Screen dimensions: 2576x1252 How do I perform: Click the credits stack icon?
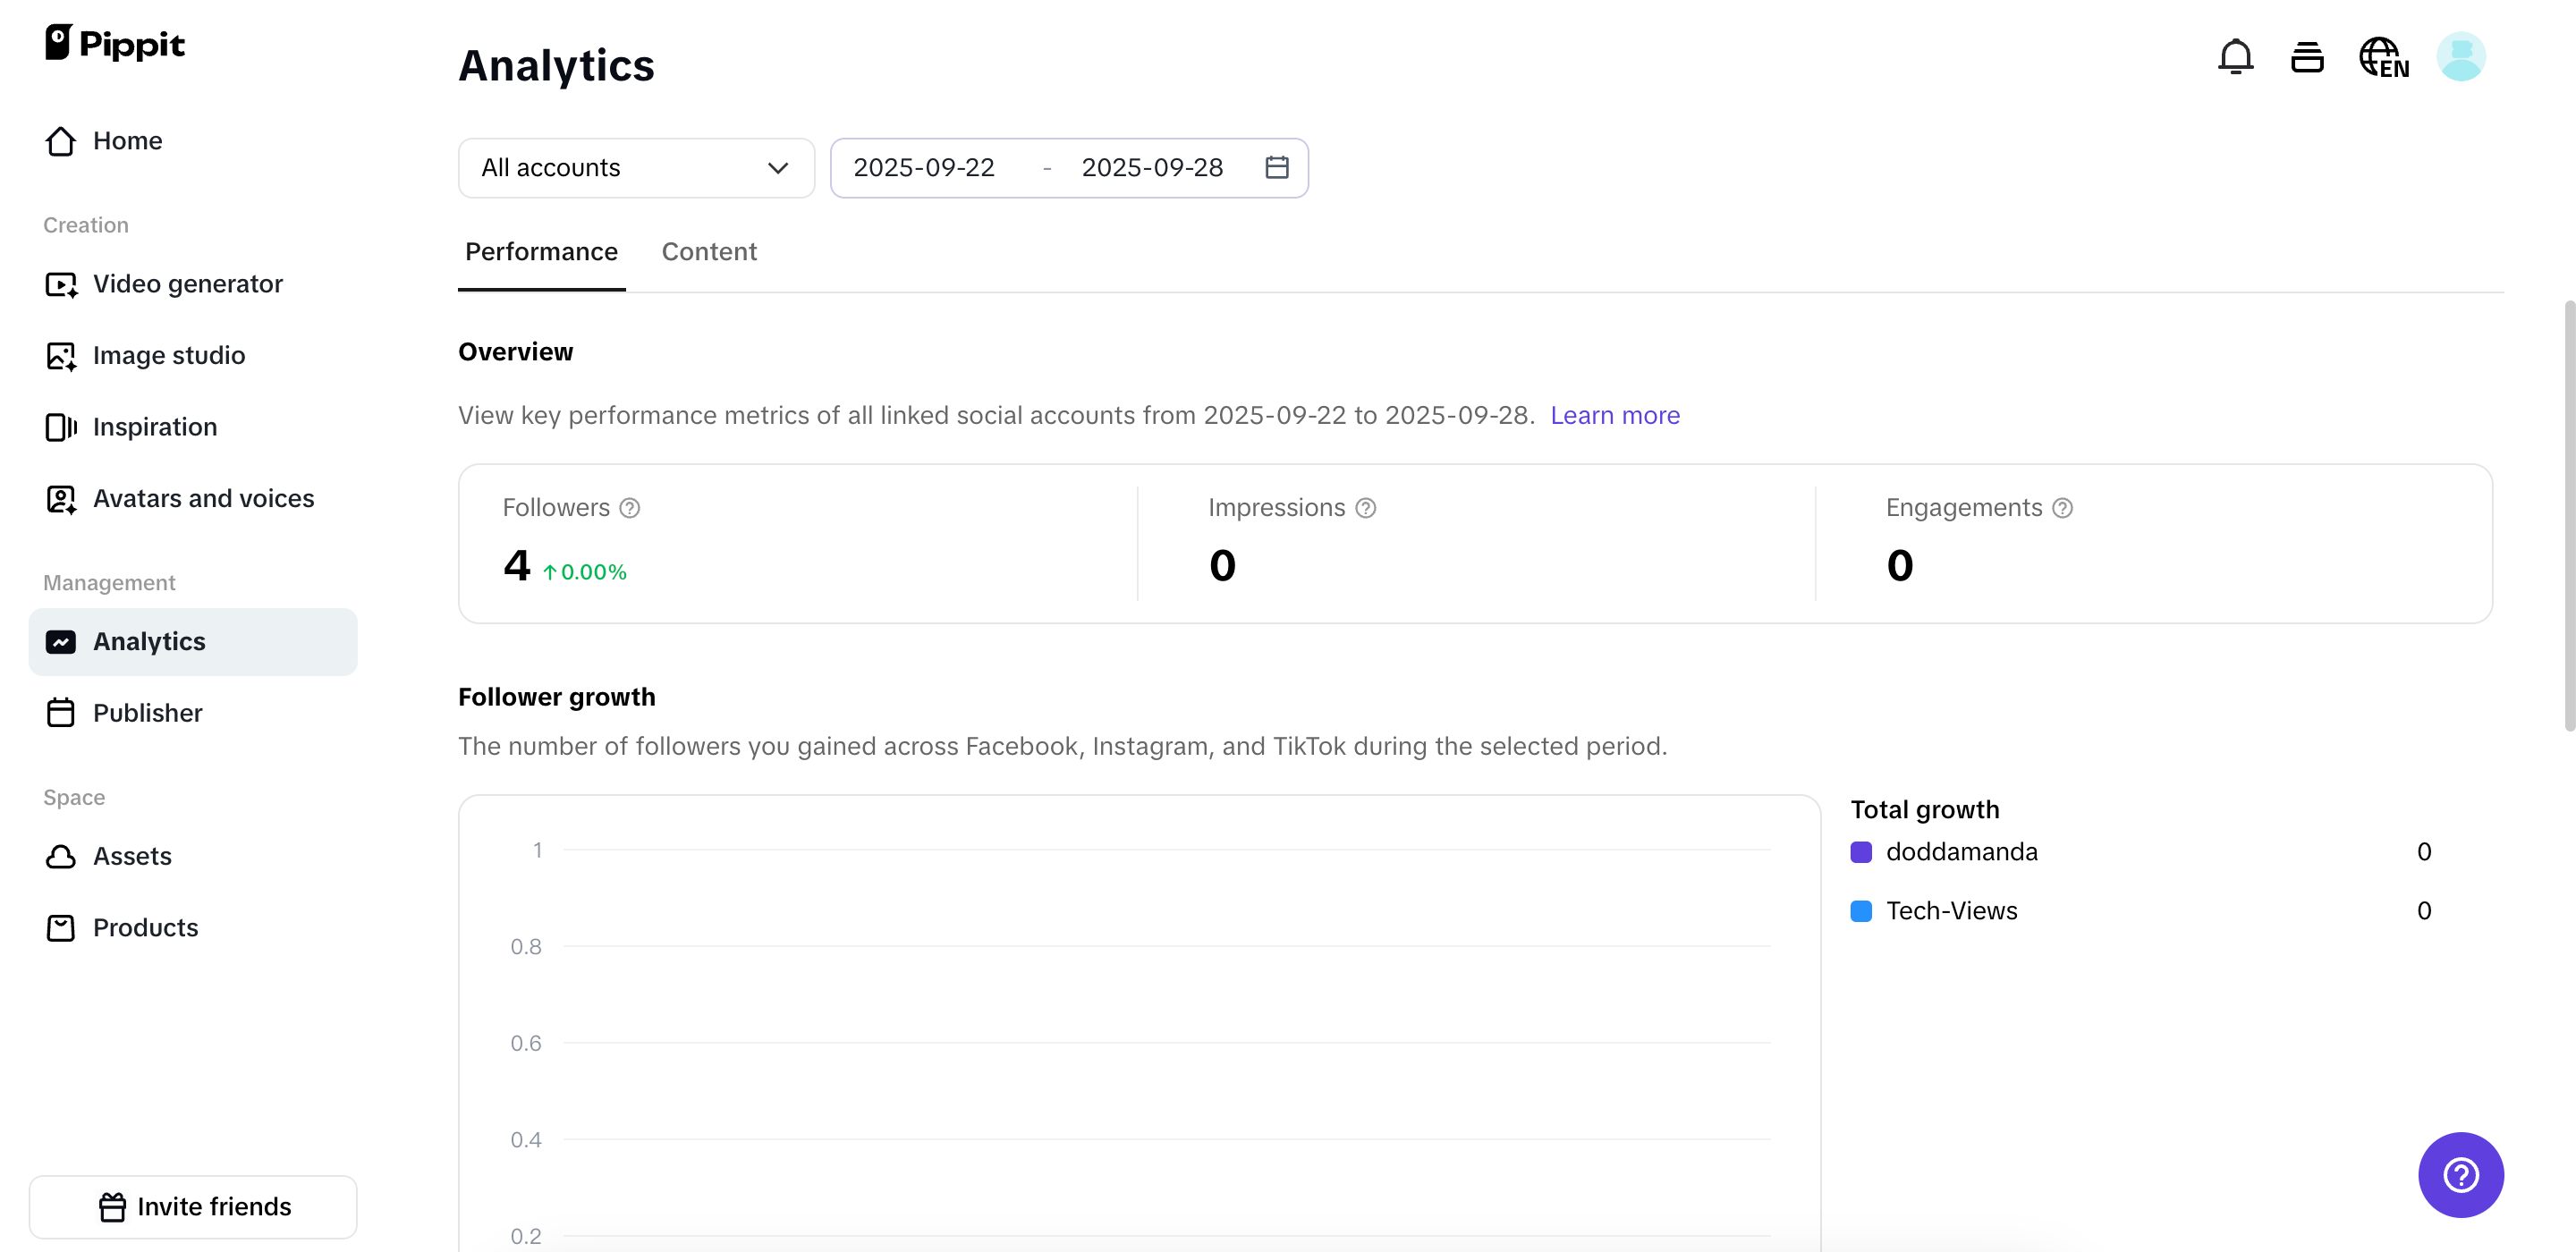[2307, 57]
